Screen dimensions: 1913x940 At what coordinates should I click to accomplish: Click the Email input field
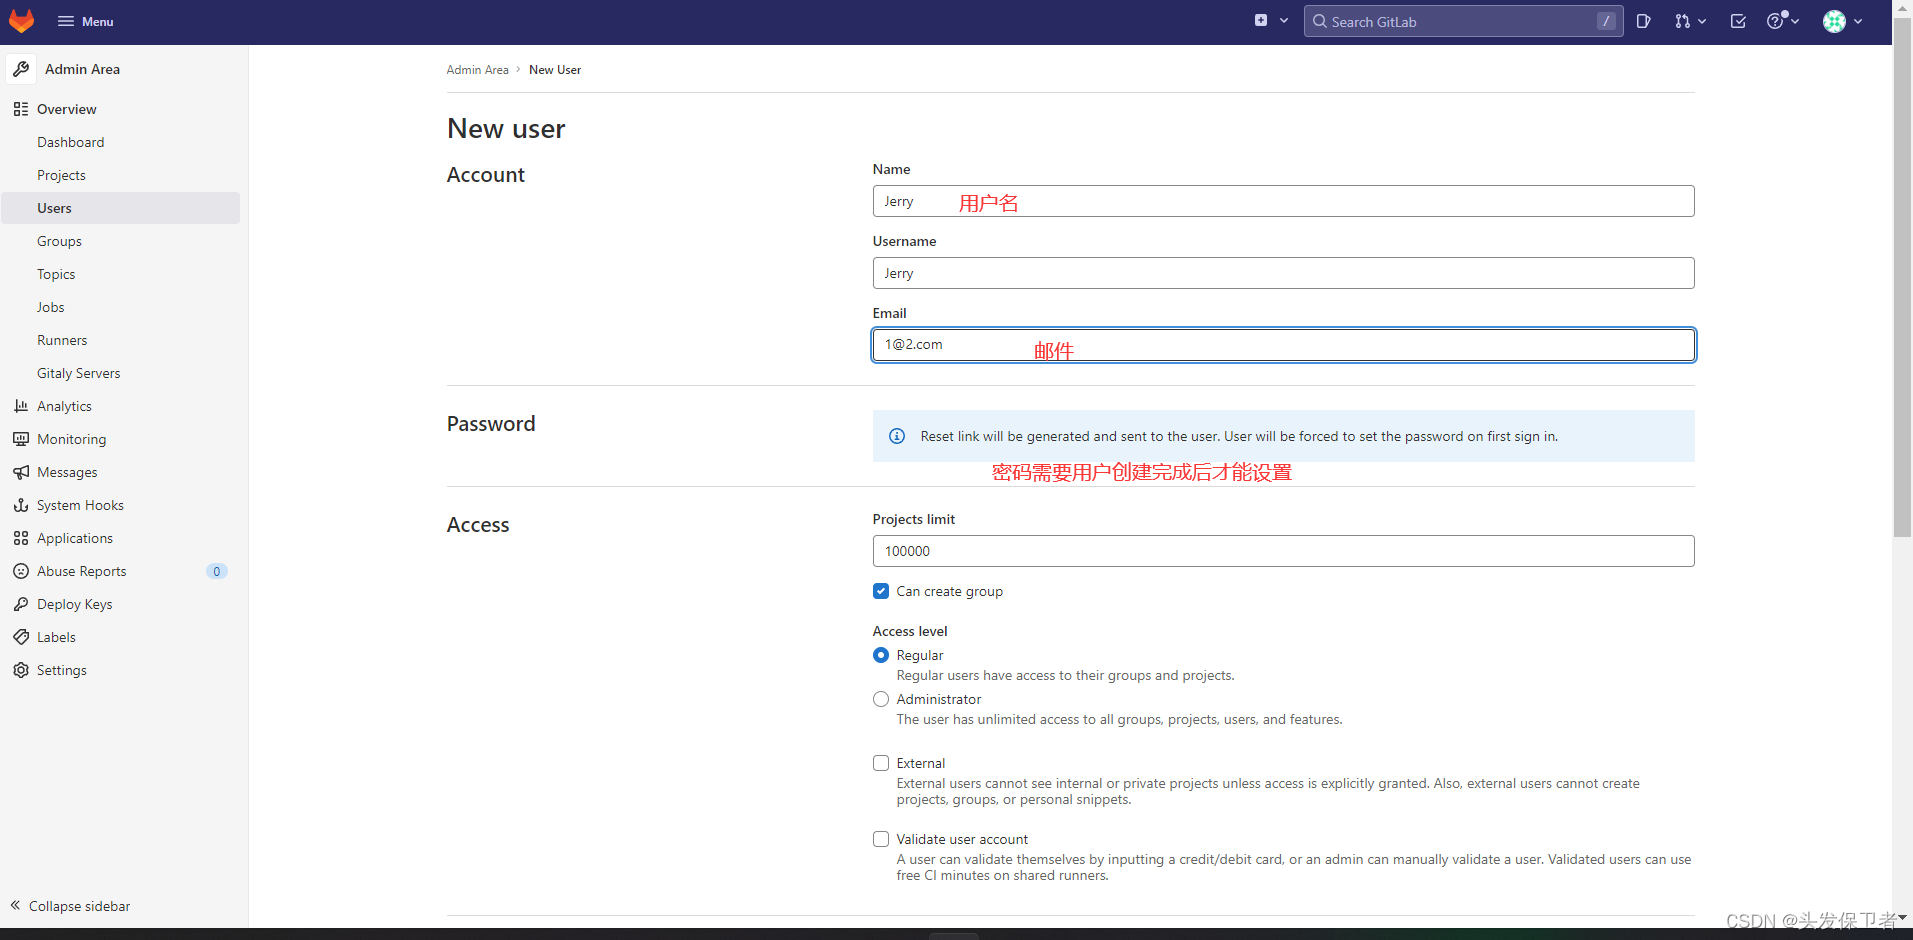[x=1283, y=345]
